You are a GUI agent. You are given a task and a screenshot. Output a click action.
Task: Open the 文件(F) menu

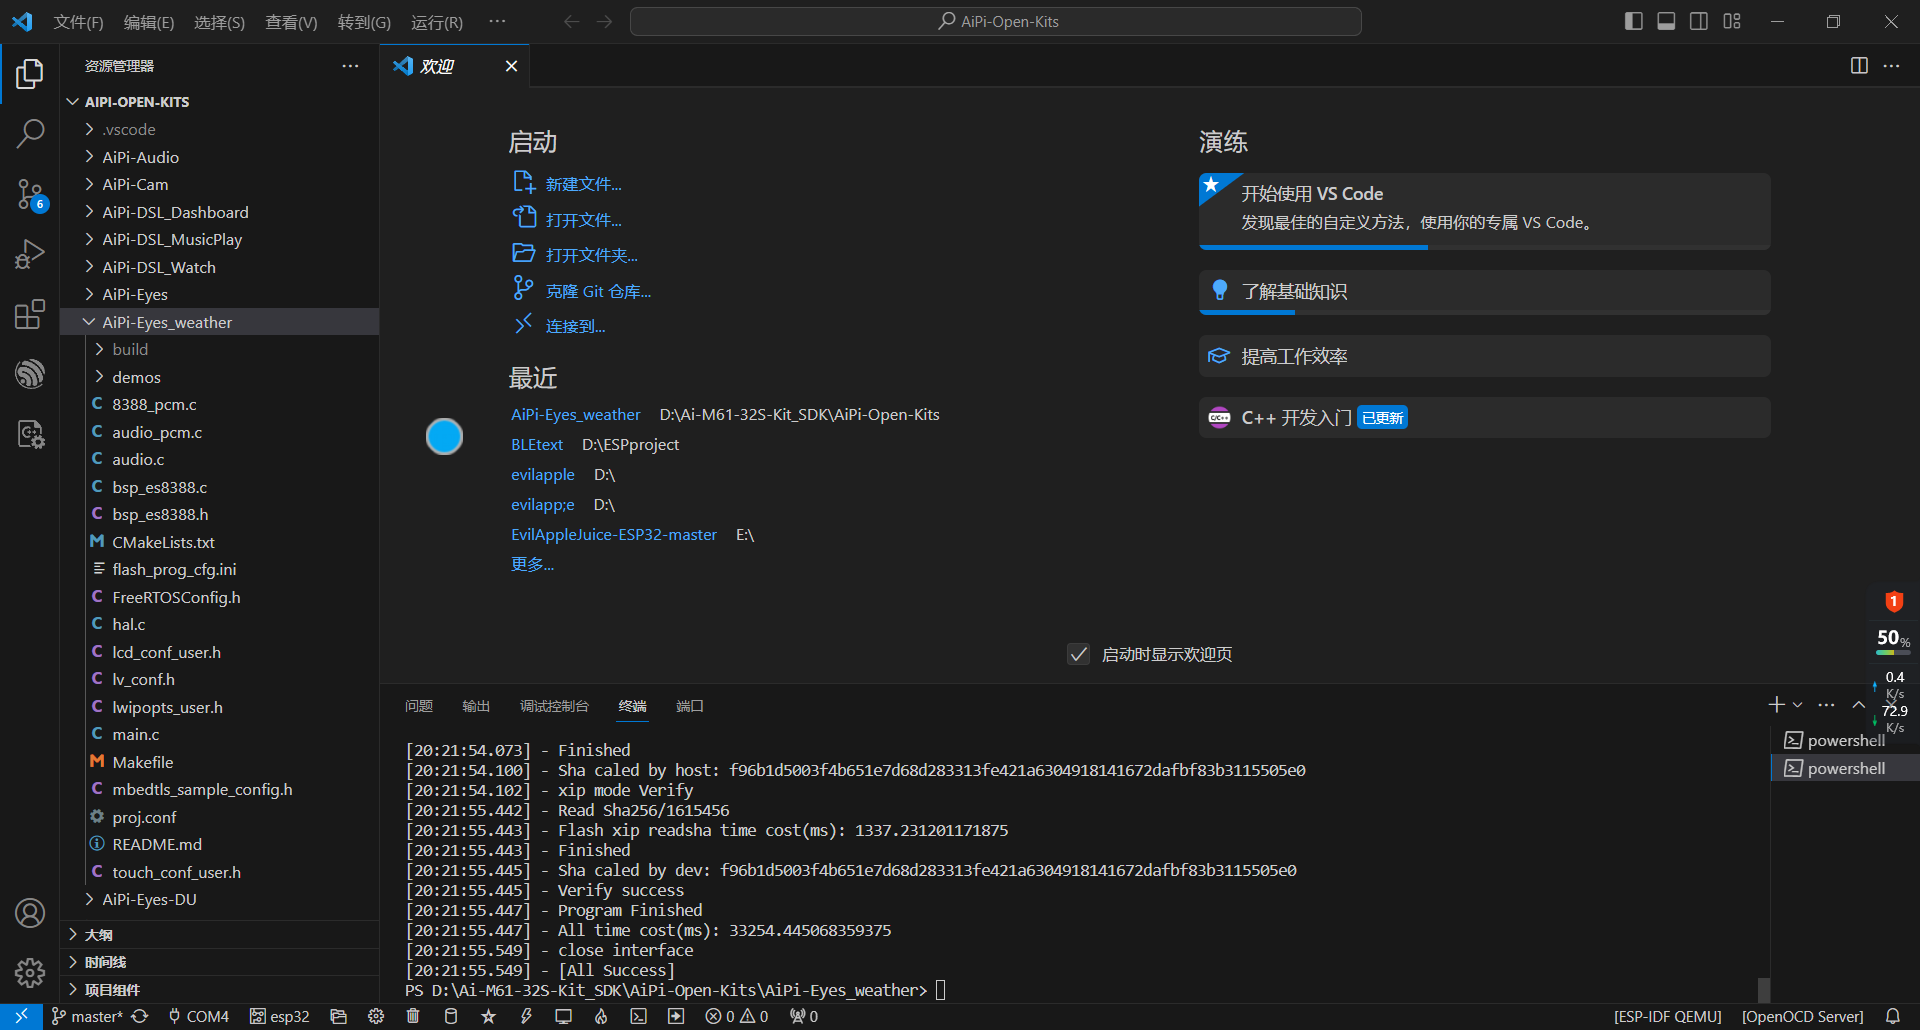tap(78, 22)
